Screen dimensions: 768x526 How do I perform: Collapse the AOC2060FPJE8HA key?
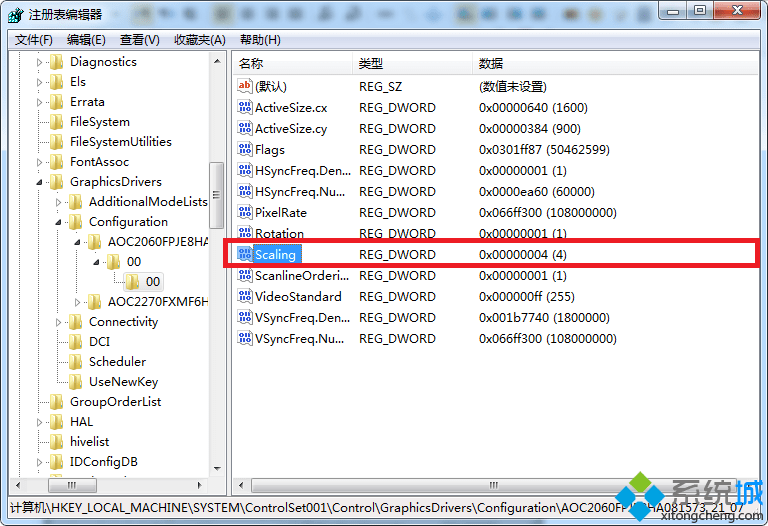pyautogui.click(x=77, y=242)
